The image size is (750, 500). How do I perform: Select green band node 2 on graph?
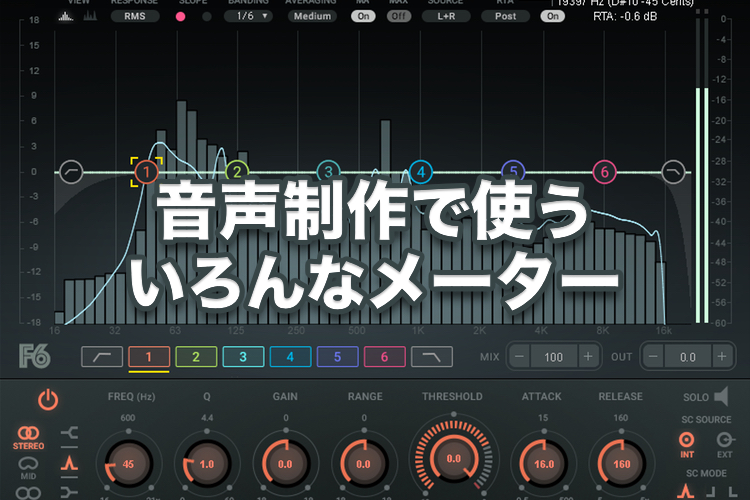237,171
